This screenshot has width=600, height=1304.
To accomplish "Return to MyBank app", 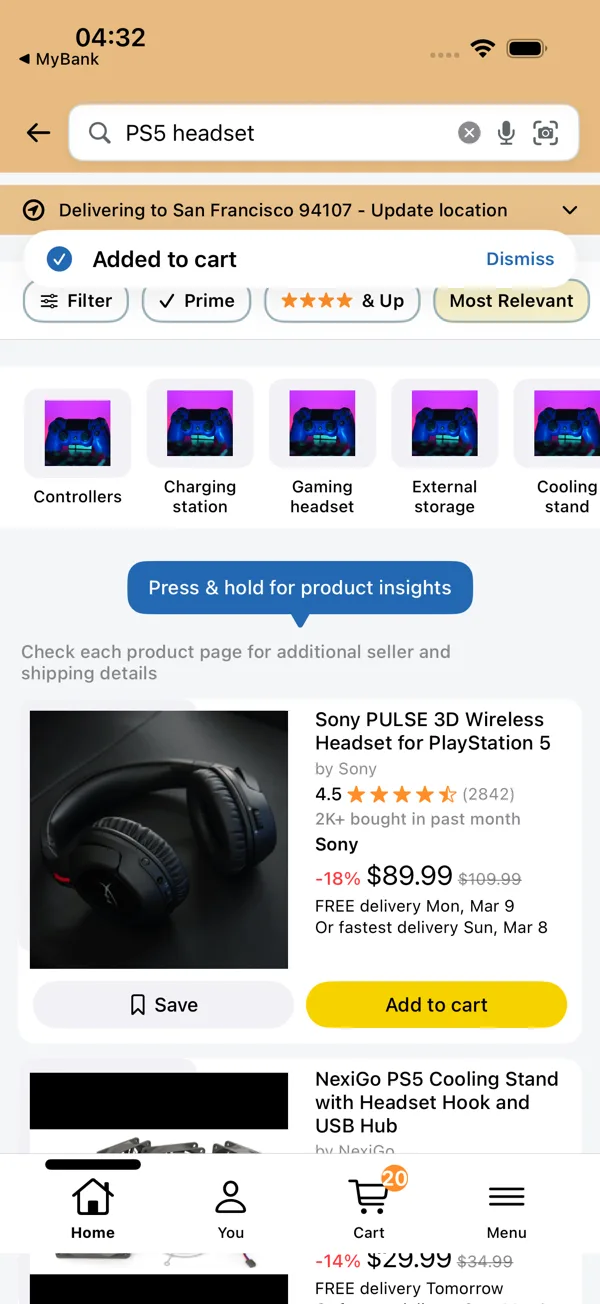I will point(59,60).
